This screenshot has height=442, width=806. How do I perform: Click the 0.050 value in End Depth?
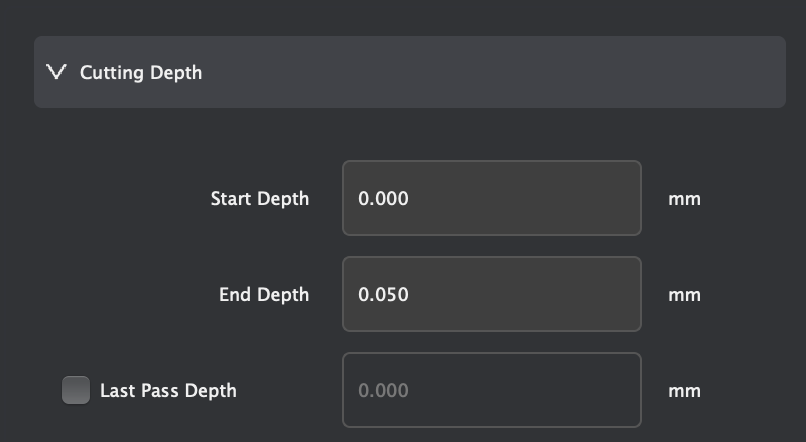pyautogui.click(x=383, y=294)
